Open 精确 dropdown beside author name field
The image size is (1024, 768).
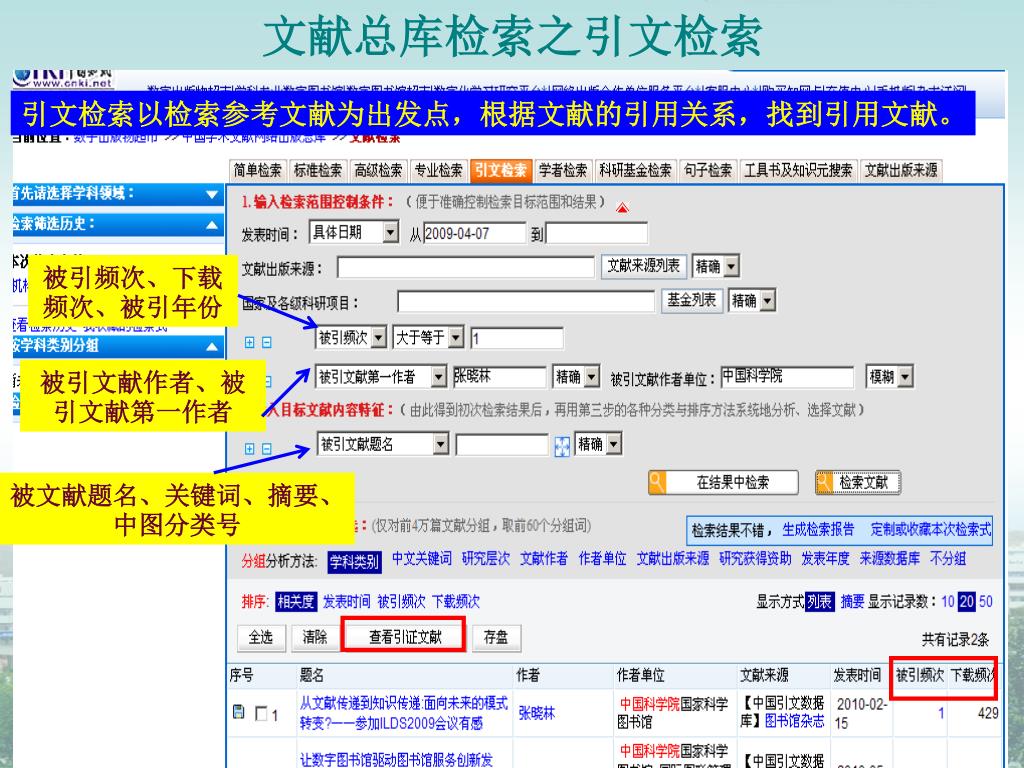click(576, 376)
